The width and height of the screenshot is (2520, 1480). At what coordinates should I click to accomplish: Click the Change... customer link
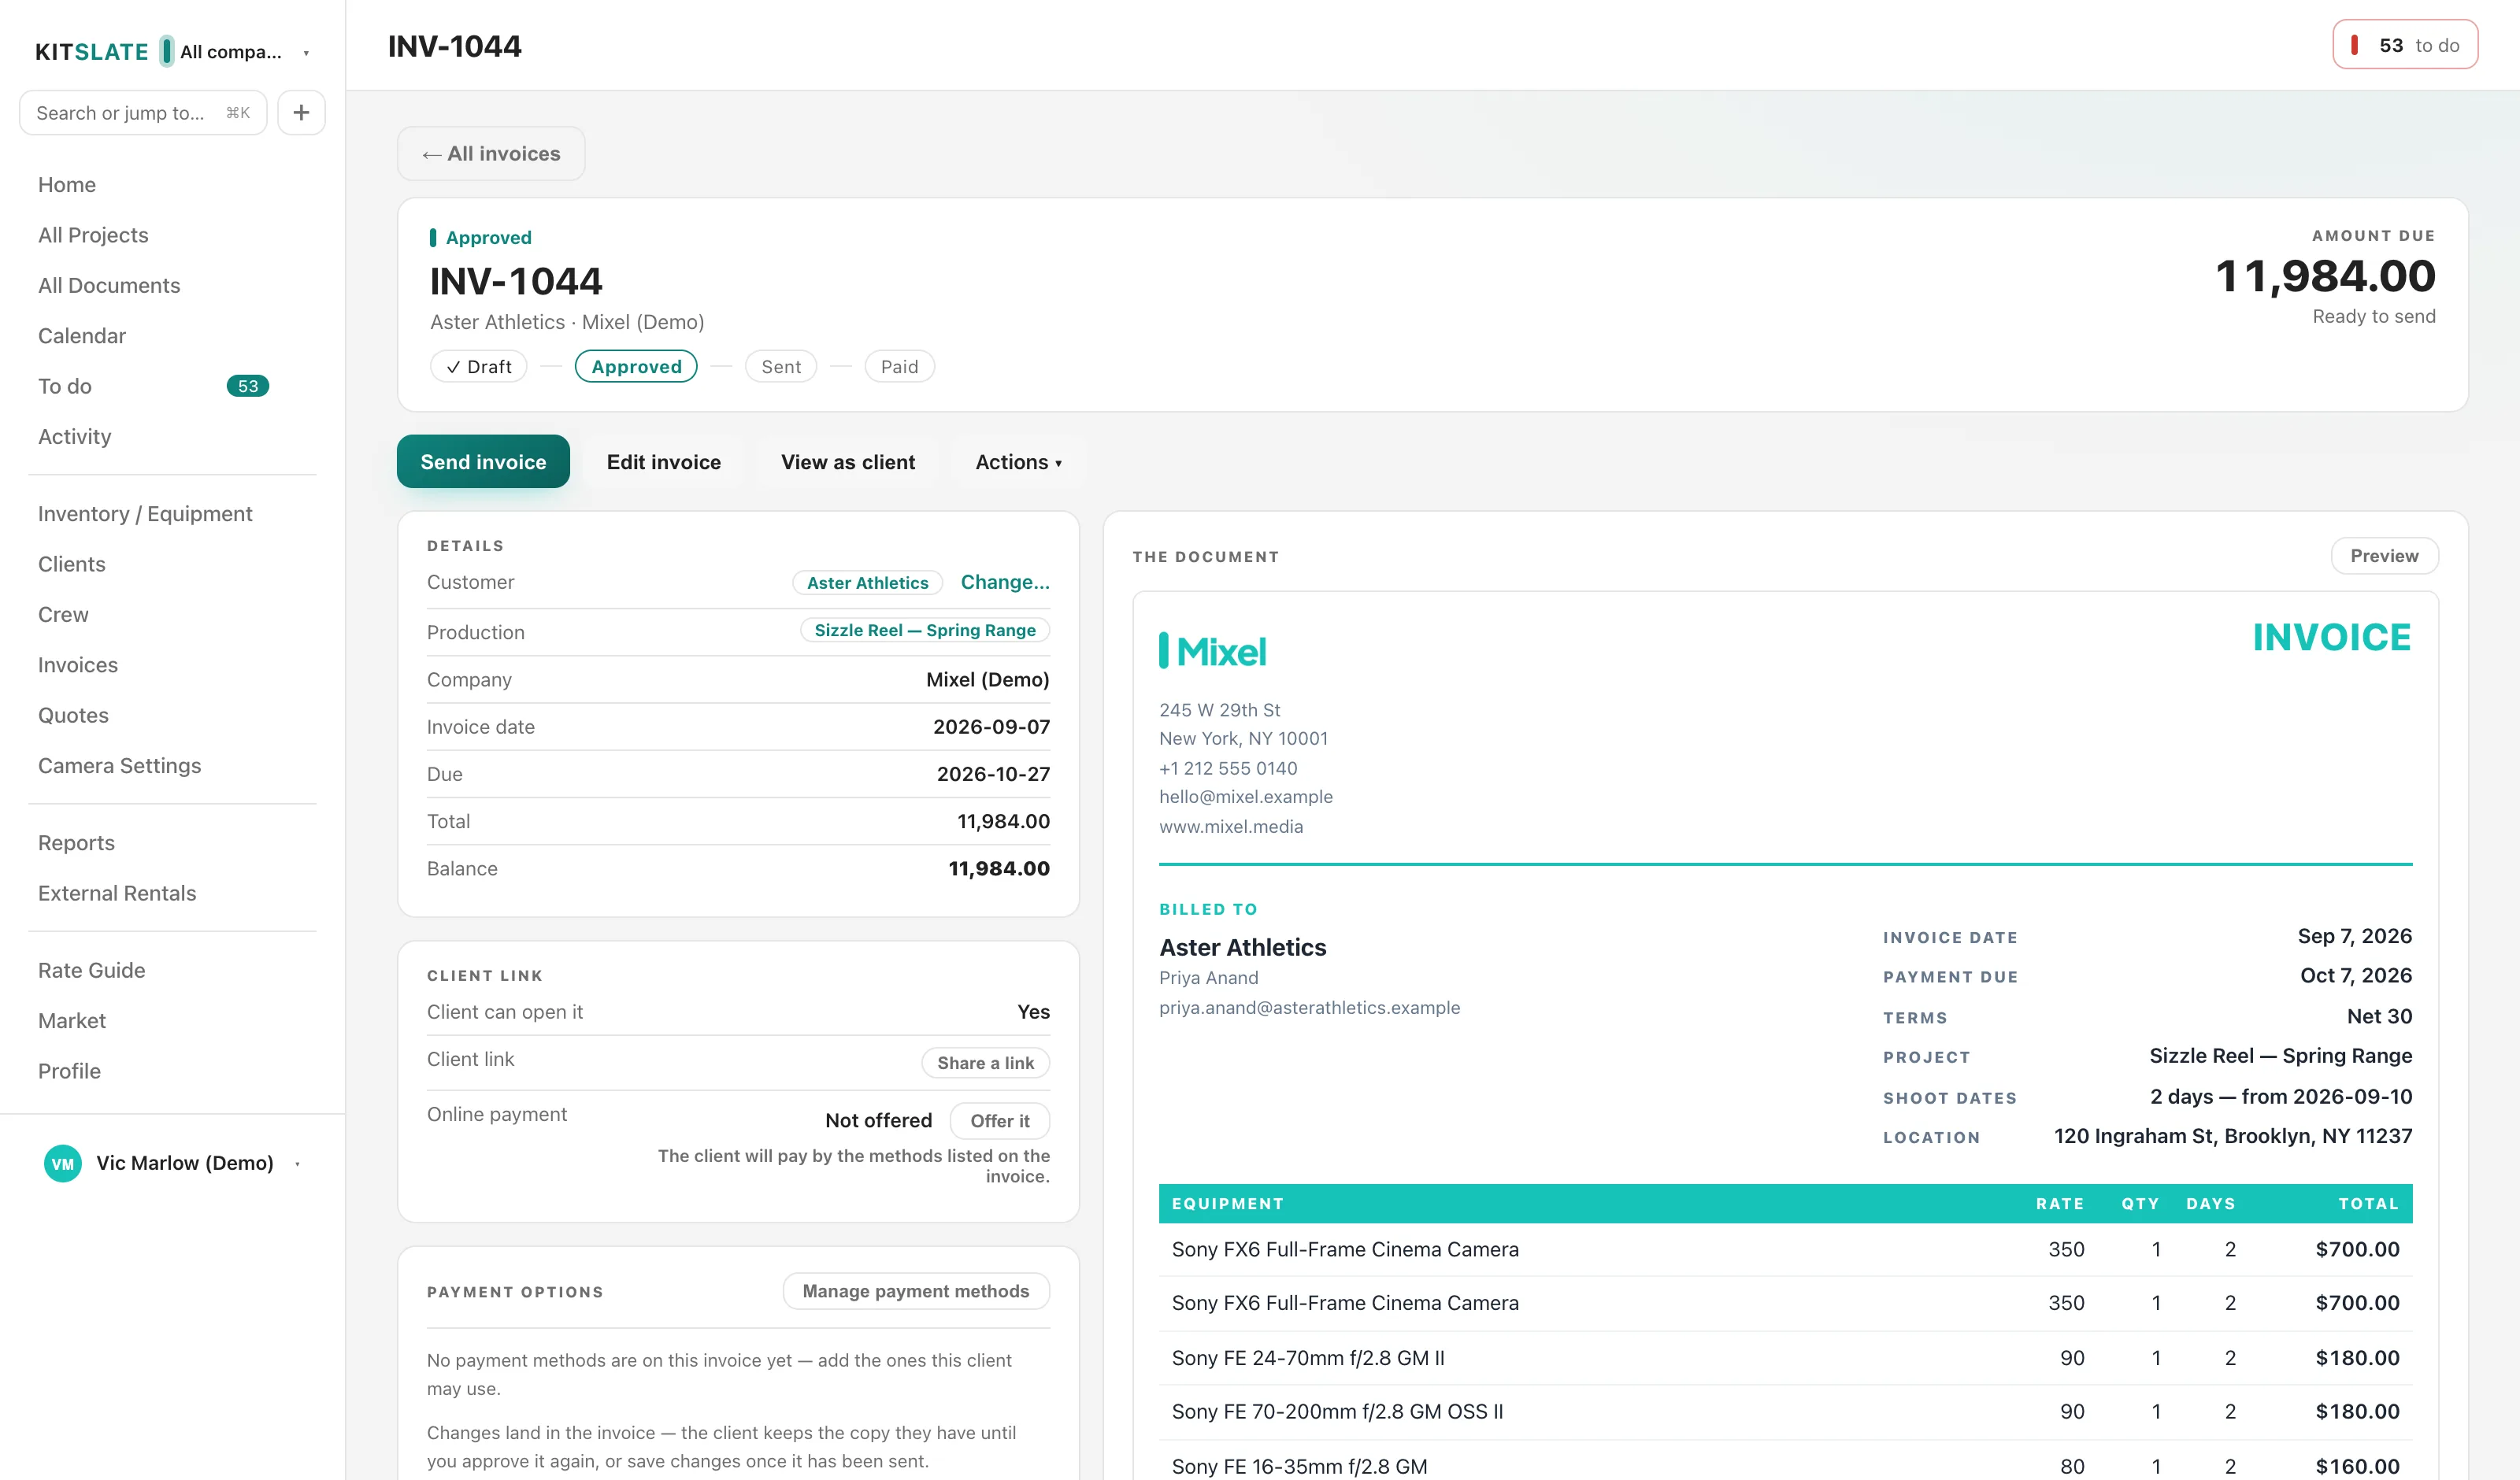point(1005,582)
